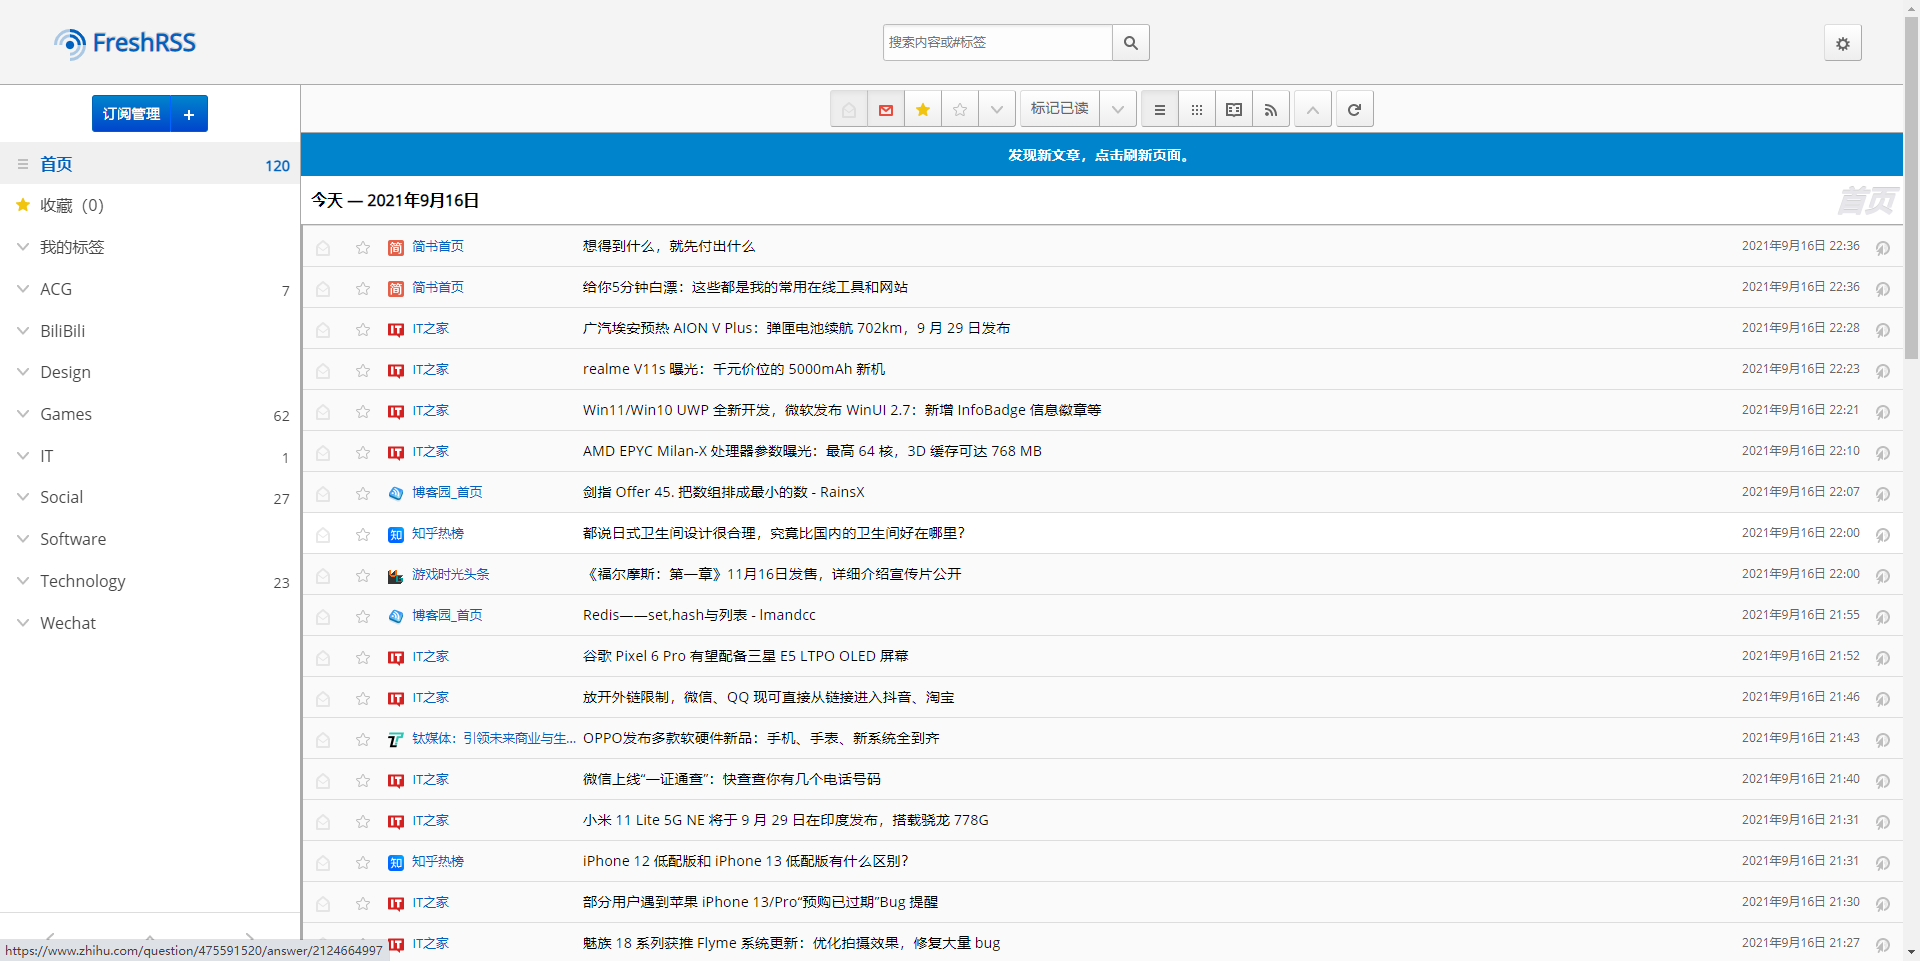The height and width of the screenshot is (961, 1920).
Task: Toggle read status of the AMD EPYC article
Action: point(323,453)
